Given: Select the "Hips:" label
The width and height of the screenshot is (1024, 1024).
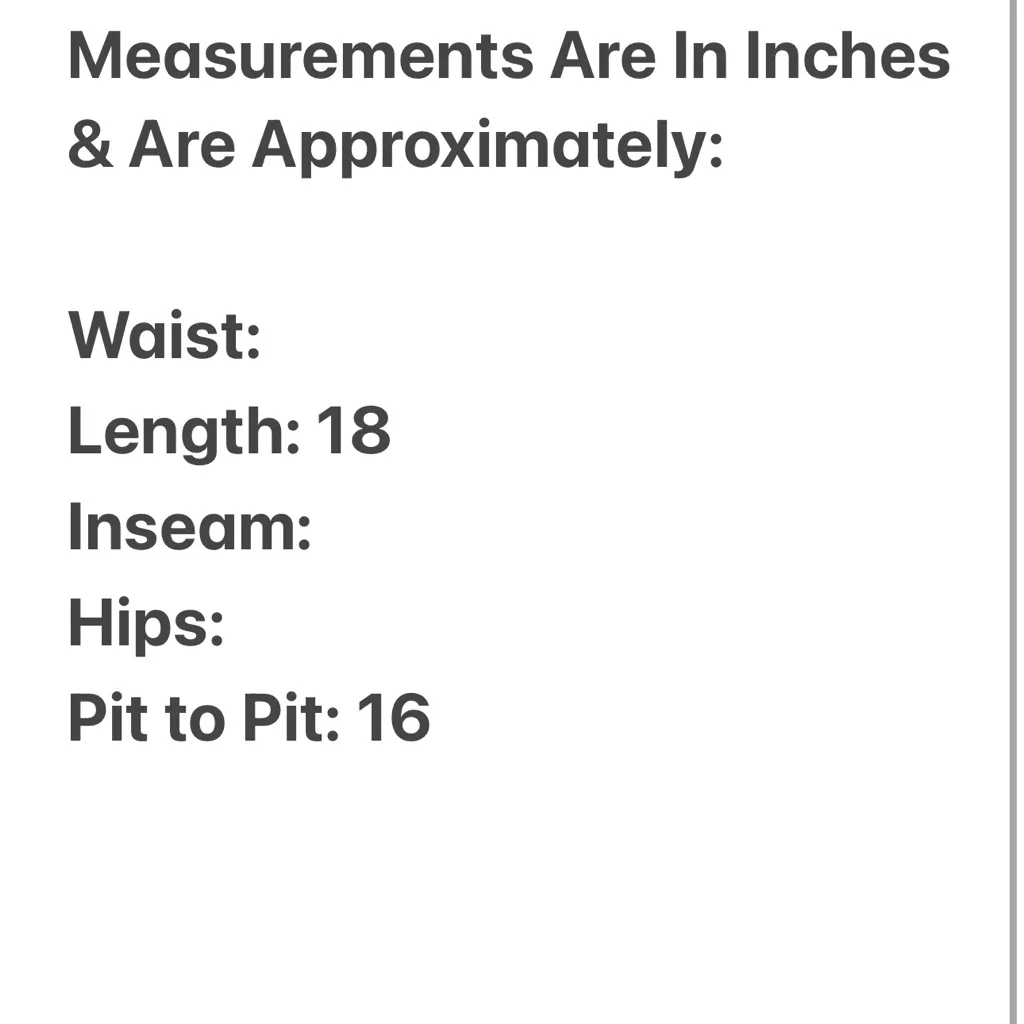Looking at the screenshot, I should tap(146, 623).
